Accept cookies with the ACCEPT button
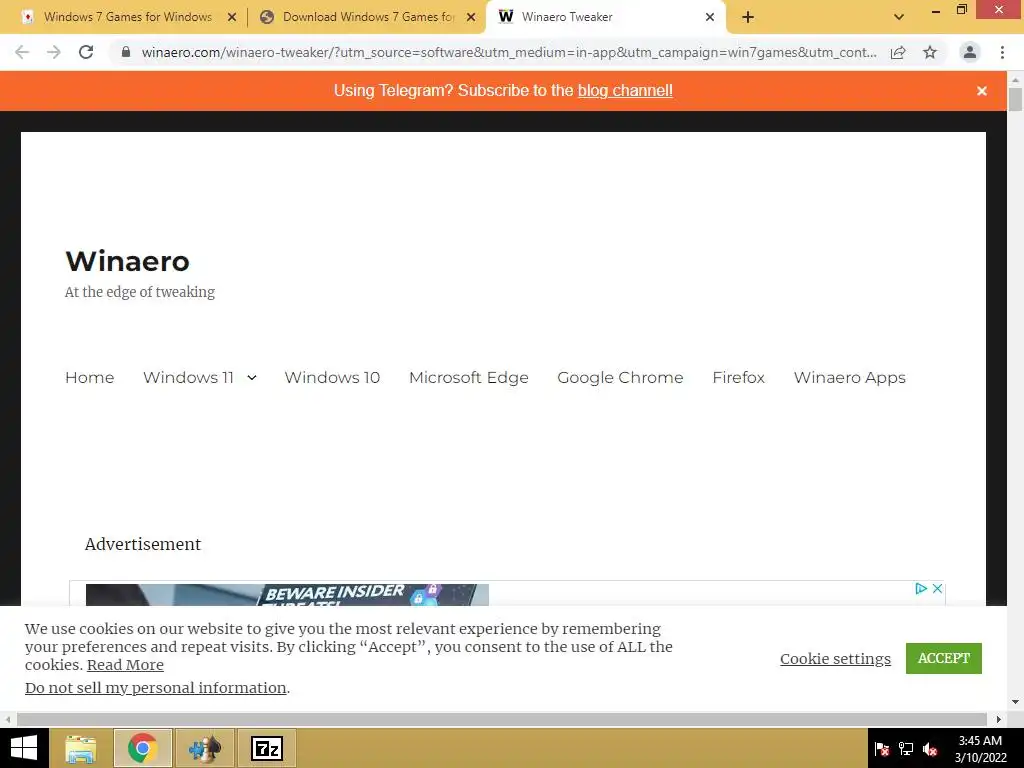This screenshot has height=768, width=1024. click(944, 658)
